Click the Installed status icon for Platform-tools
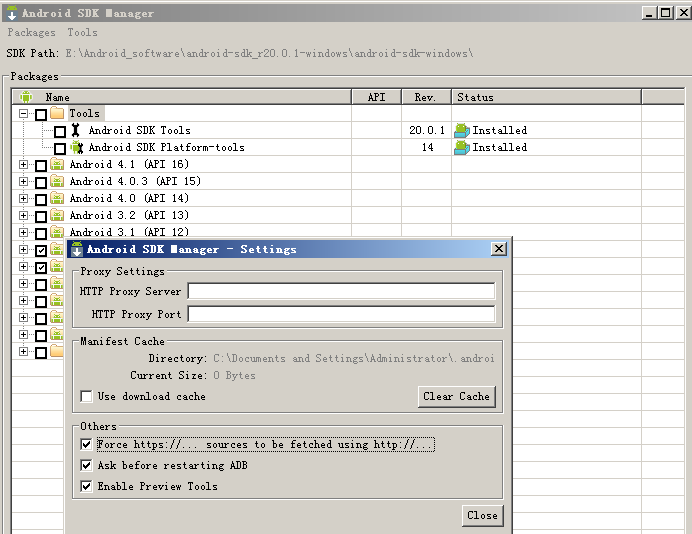The height and width of the screenshot is (534, 692). tap(462, 147)
